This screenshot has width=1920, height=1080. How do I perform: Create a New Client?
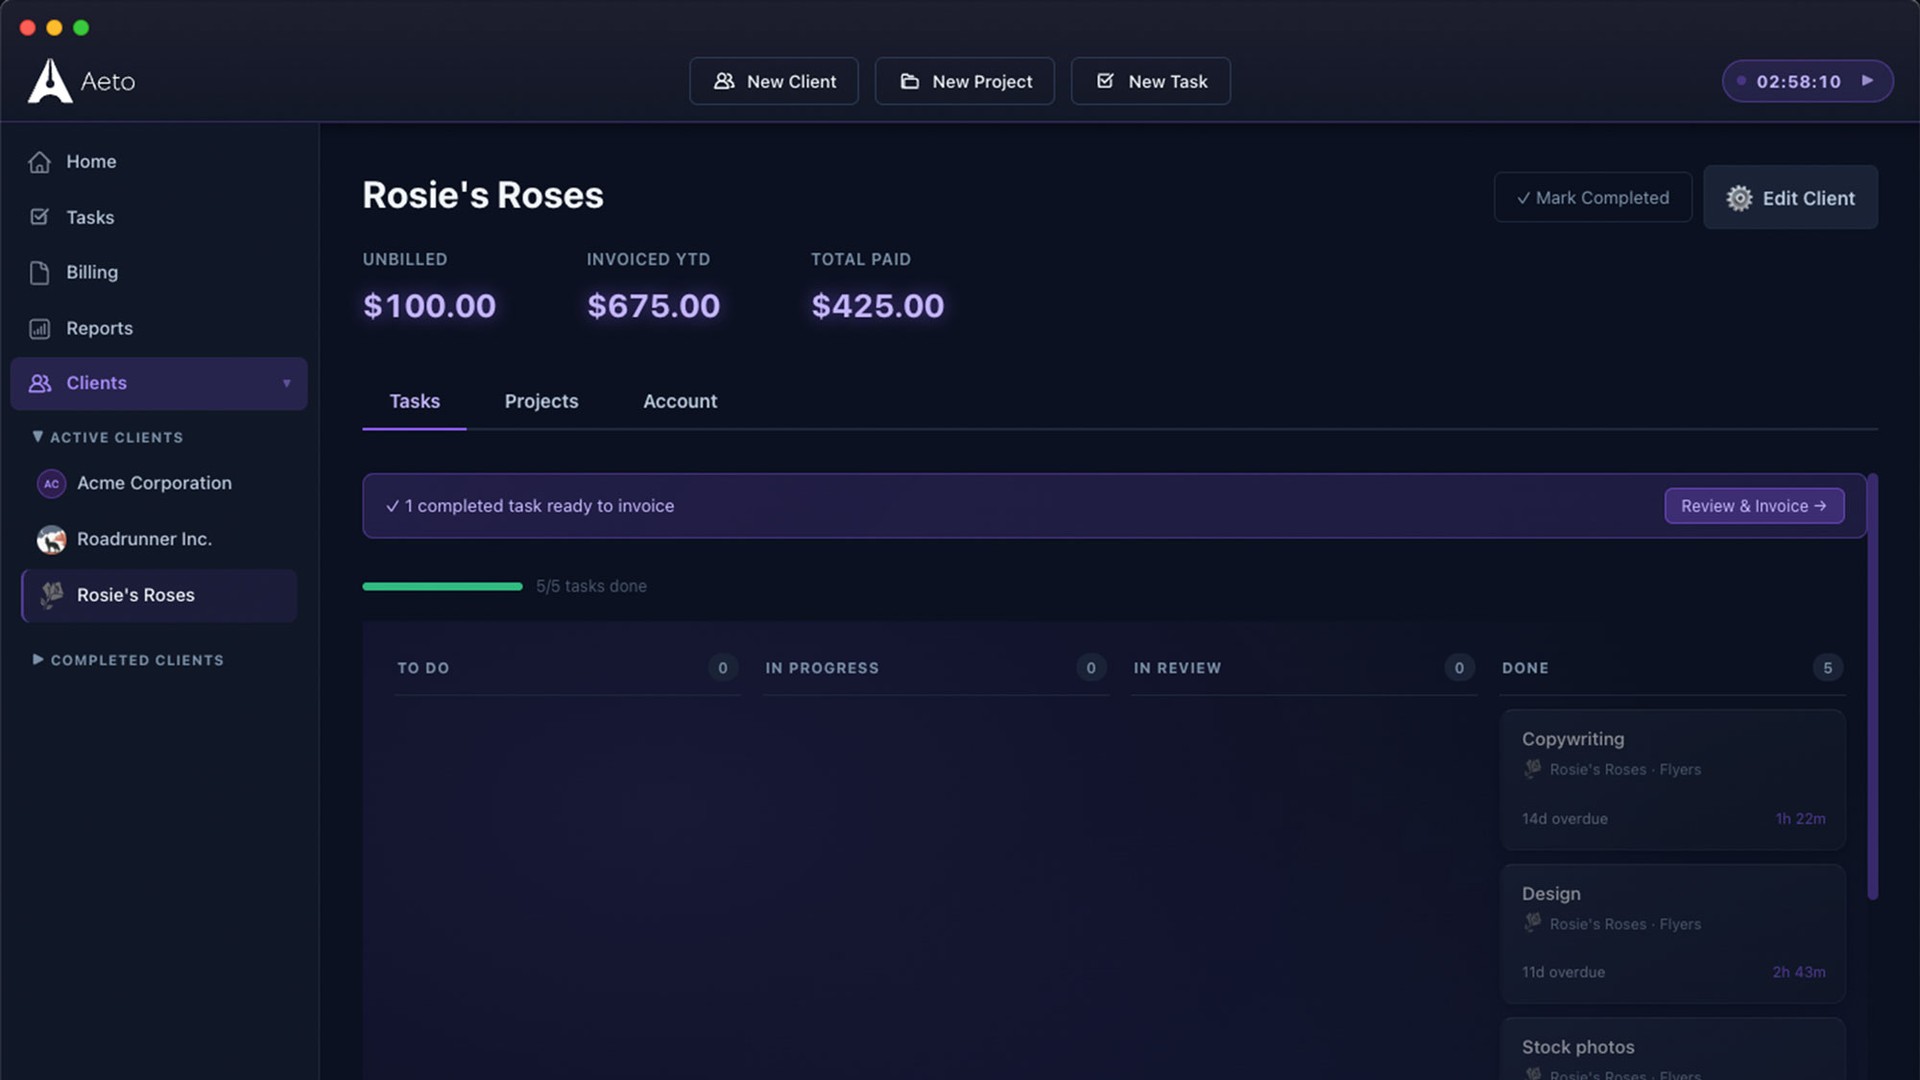[774, 81]
